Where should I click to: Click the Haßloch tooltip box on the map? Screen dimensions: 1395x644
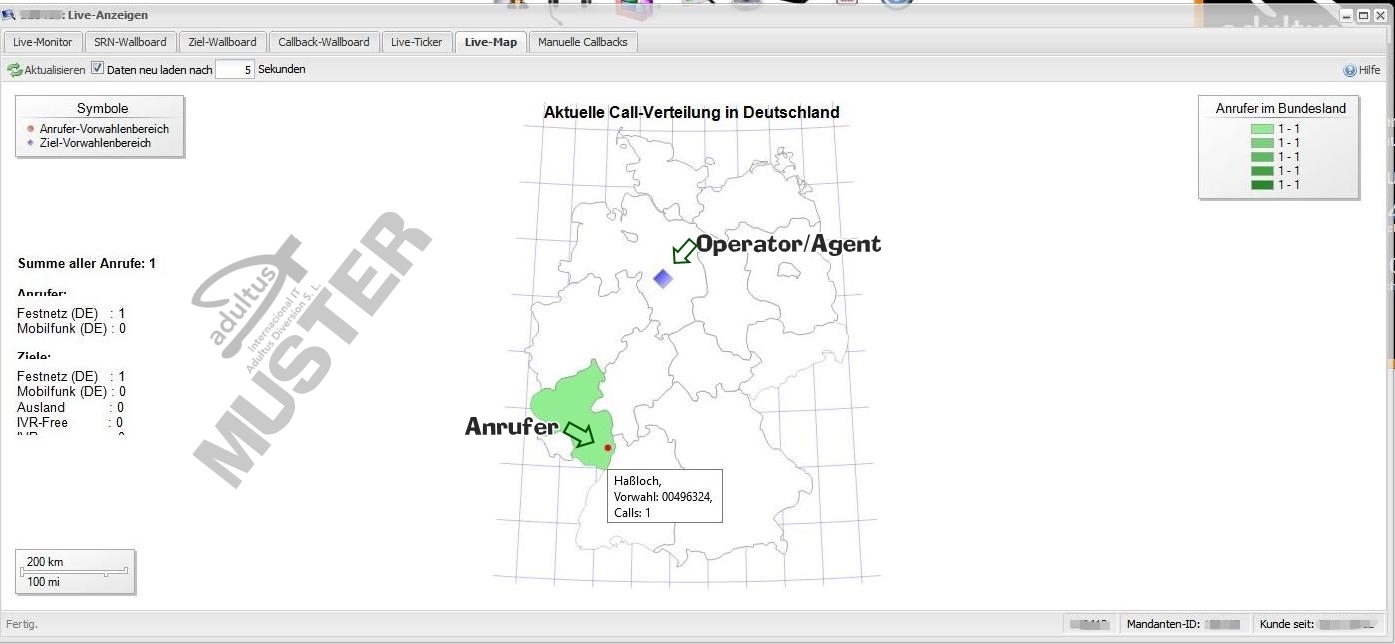coord(665,496)
